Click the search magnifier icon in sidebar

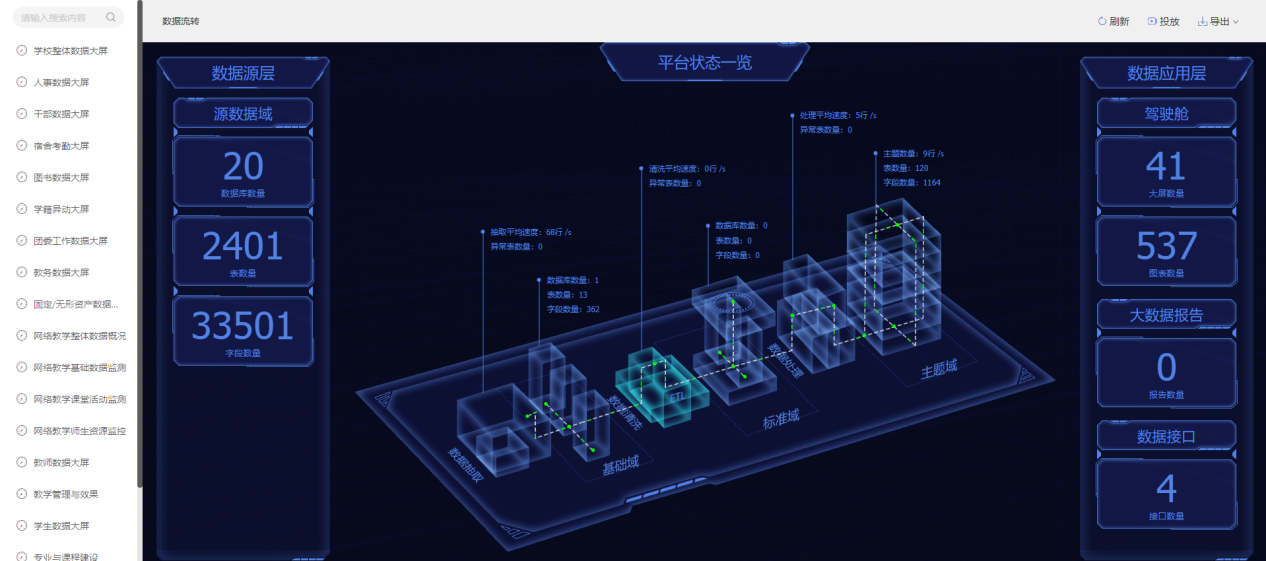click(110, 17)
